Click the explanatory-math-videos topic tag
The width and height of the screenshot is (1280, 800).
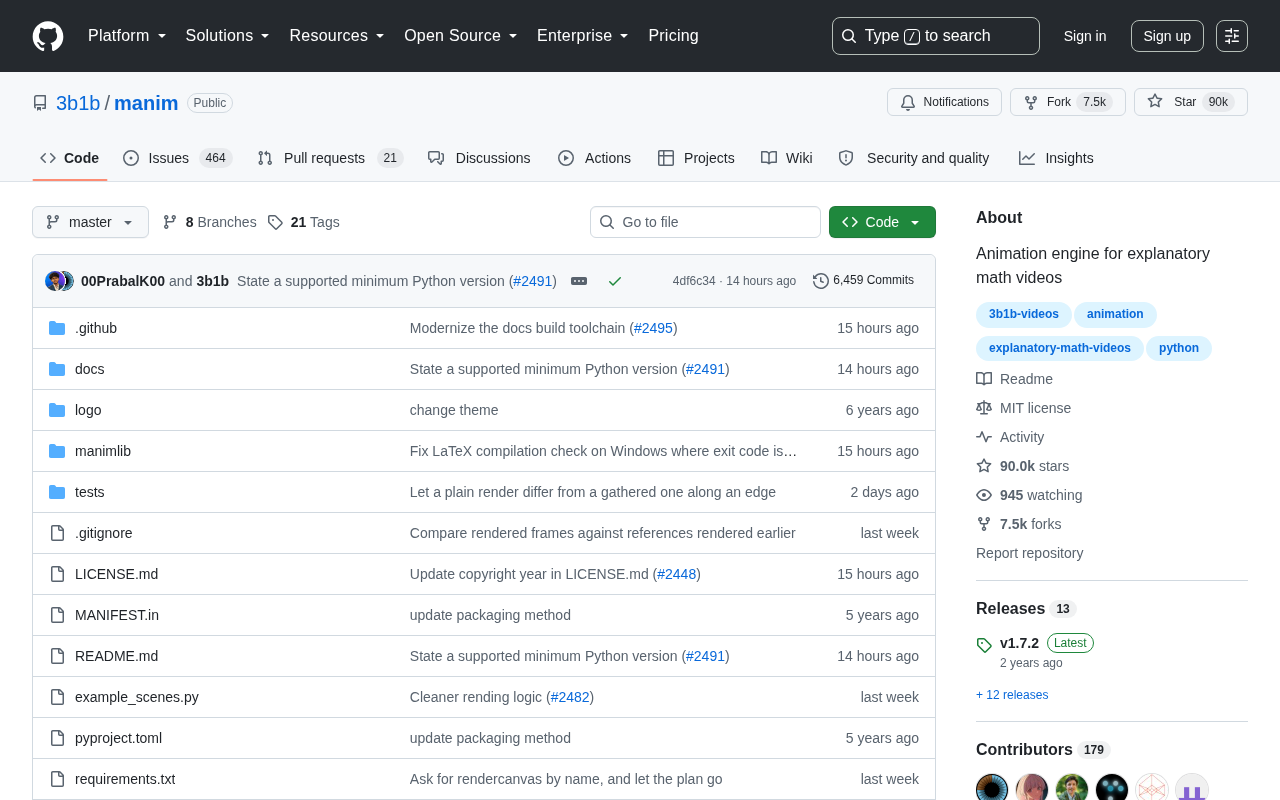coord(1060,349)
